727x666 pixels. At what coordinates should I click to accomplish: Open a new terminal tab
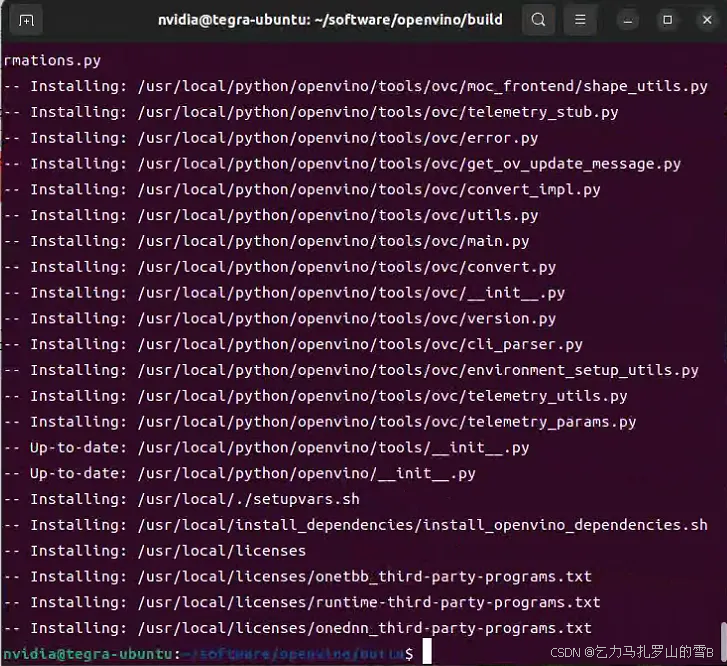tap(26, 20)
